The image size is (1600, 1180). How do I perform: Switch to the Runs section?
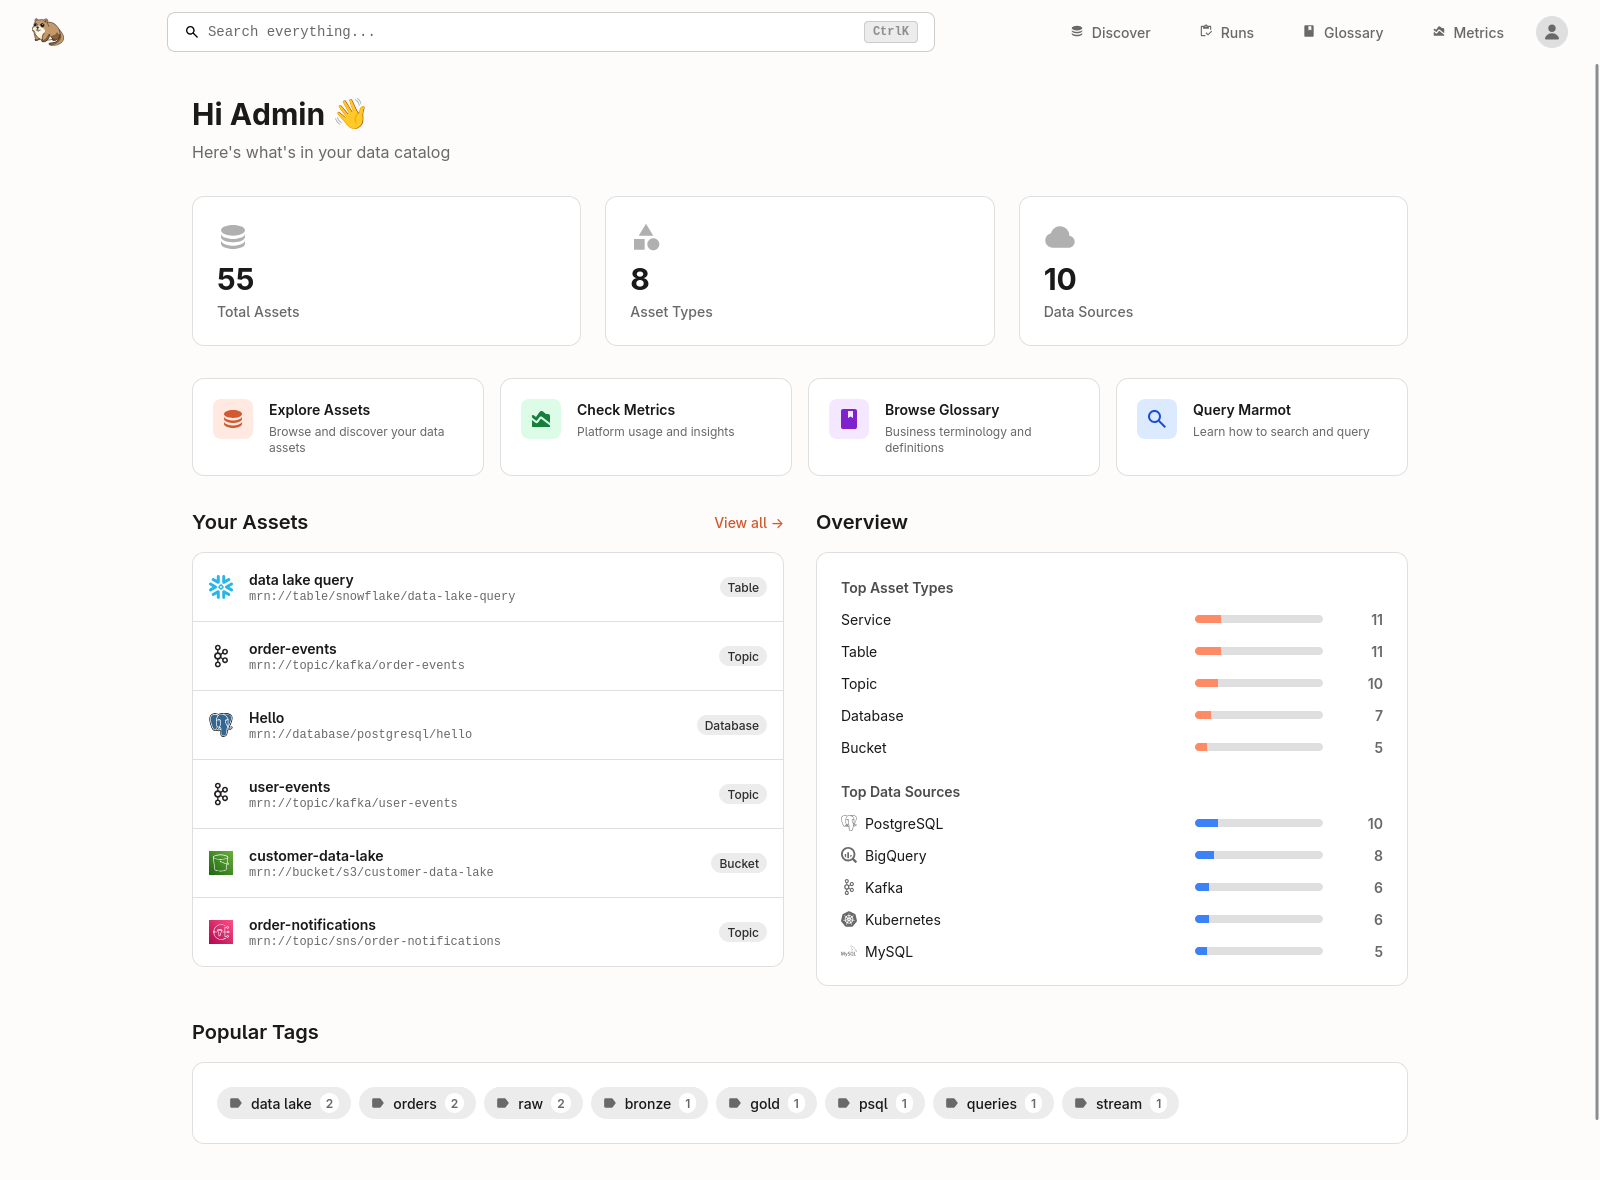[x=1227, y=32]
